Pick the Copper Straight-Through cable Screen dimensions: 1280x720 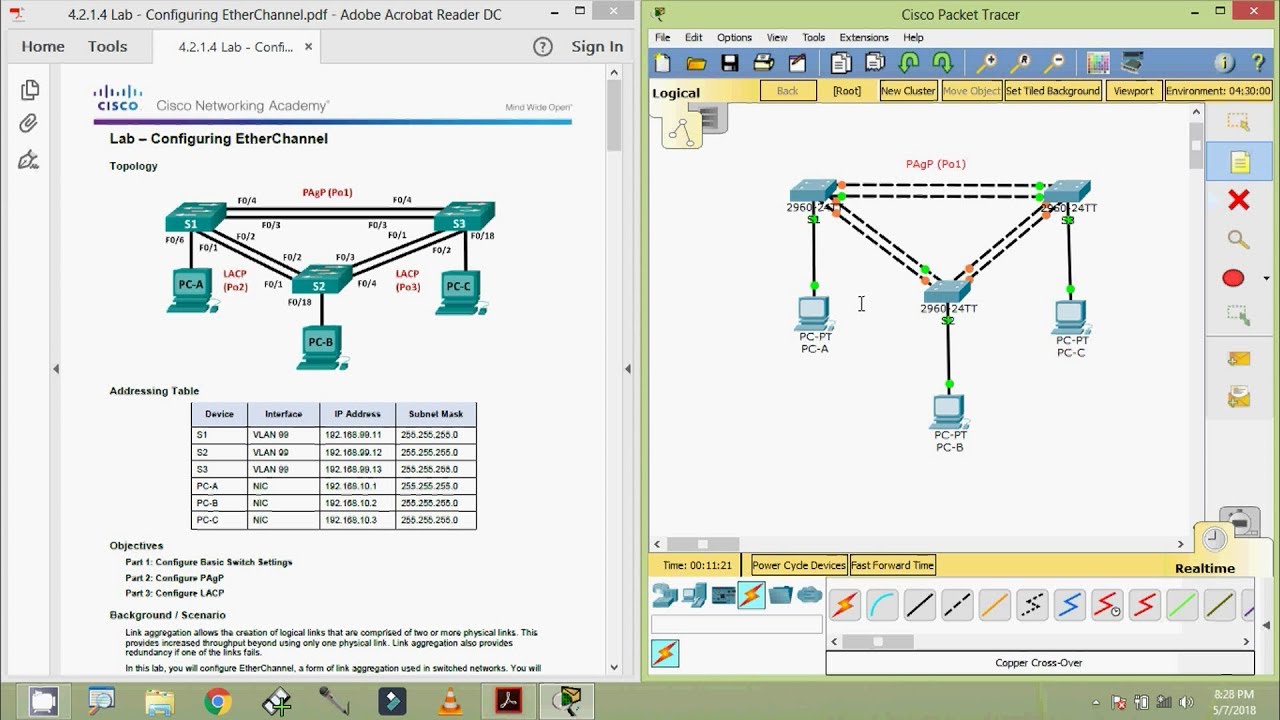(x=920, y=605)
